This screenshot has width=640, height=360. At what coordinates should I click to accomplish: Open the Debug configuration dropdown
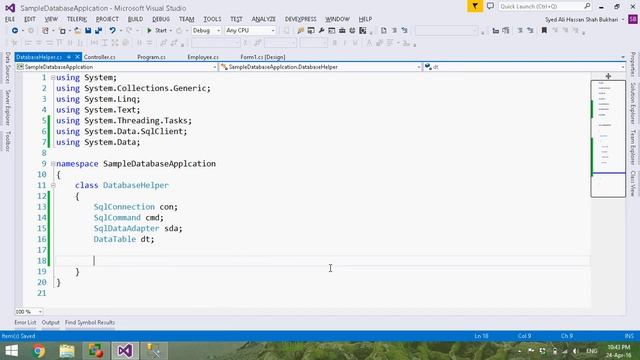pos(206,31)
